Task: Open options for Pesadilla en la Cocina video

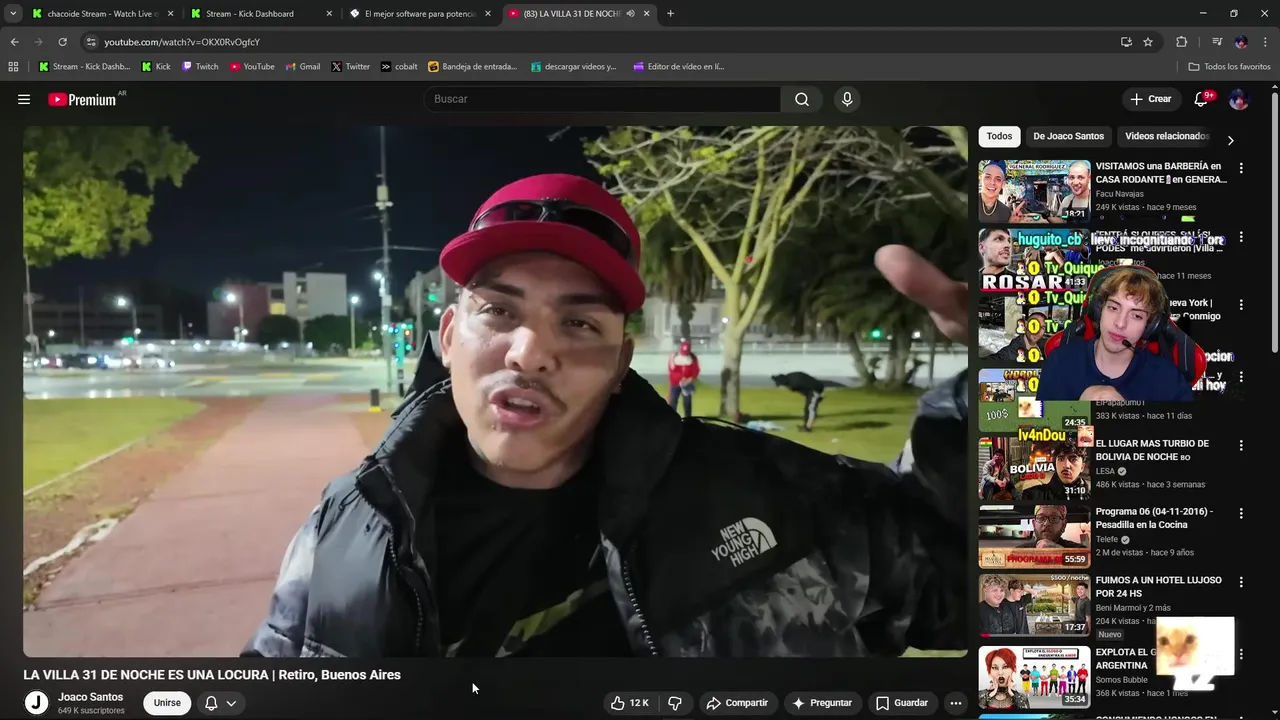Action: (x=1241, y=514)
